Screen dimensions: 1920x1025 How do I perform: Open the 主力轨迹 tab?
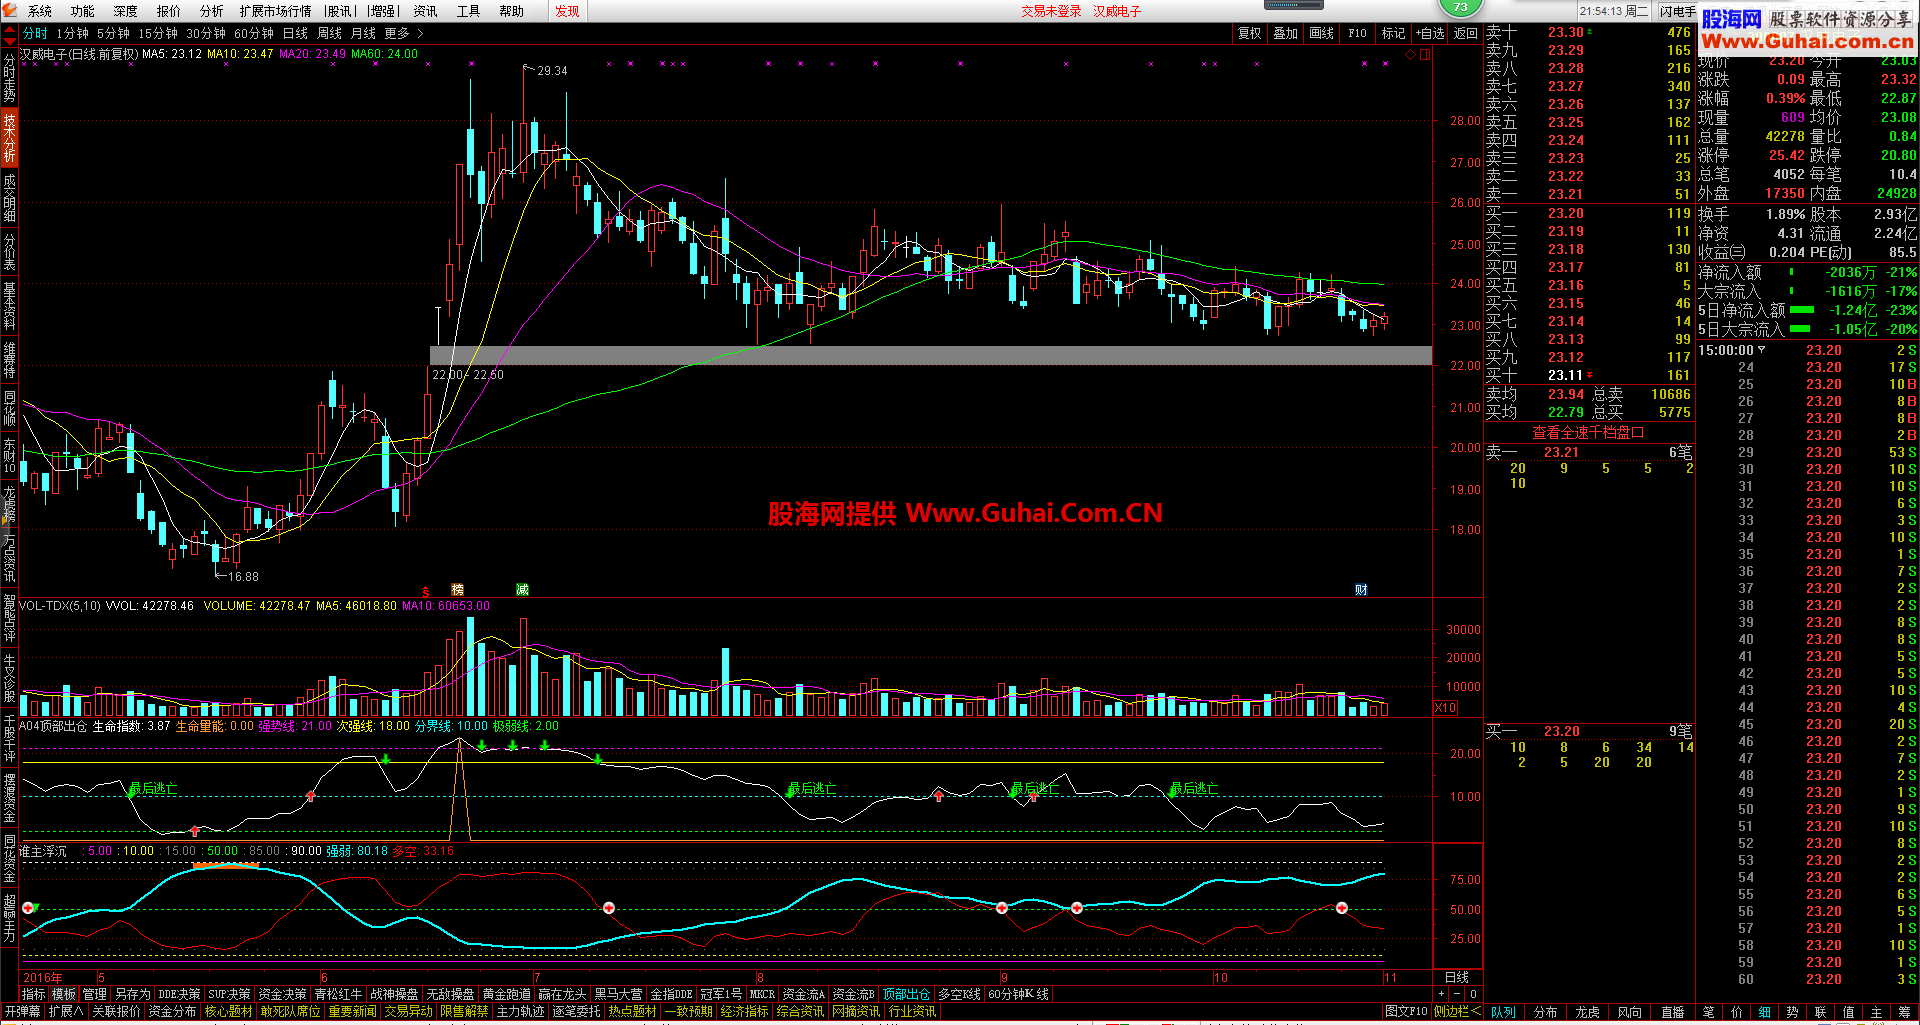(520, 1012)
